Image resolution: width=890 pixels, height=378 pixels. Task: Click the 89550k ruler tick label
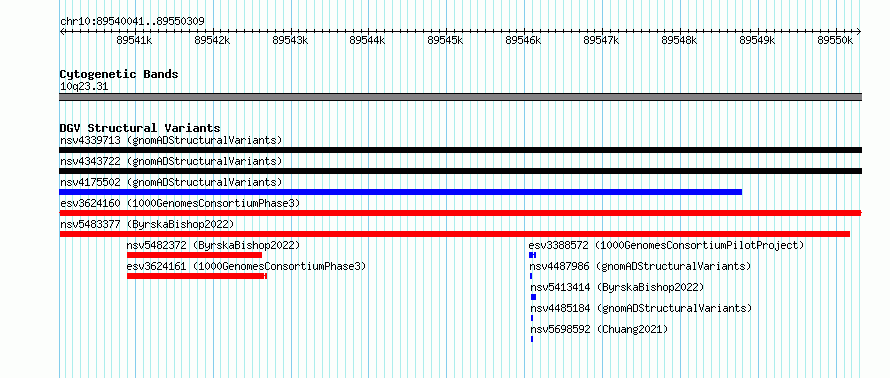(834, 40)
